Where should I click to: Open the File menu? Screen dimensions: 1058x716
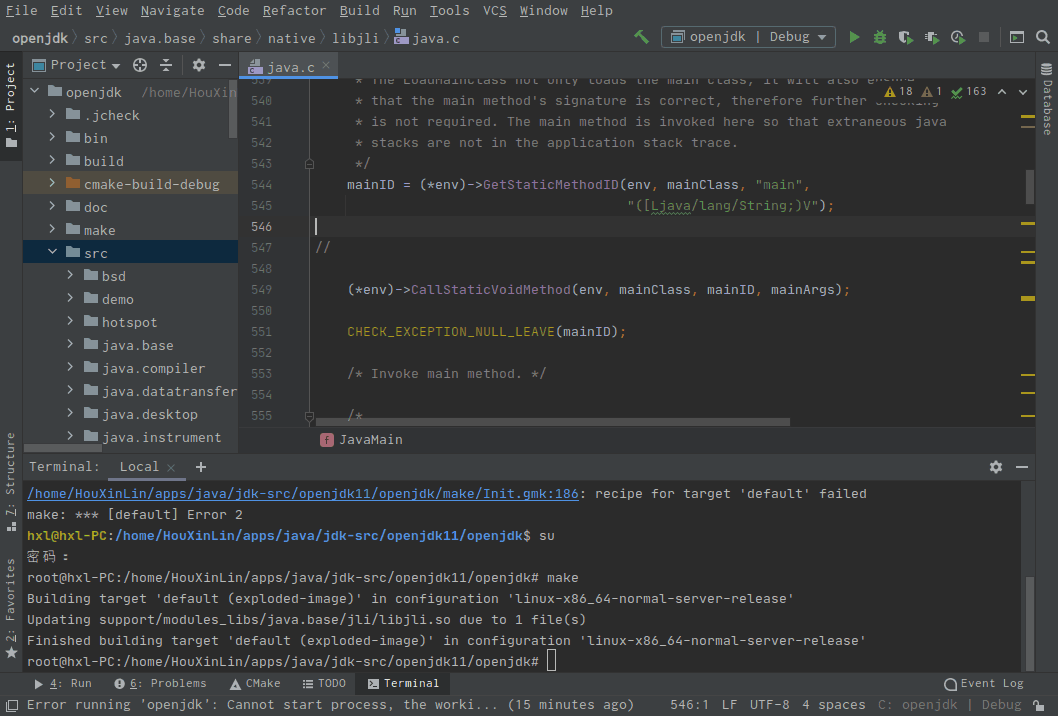pyautogui.click(x=22, y=11)
